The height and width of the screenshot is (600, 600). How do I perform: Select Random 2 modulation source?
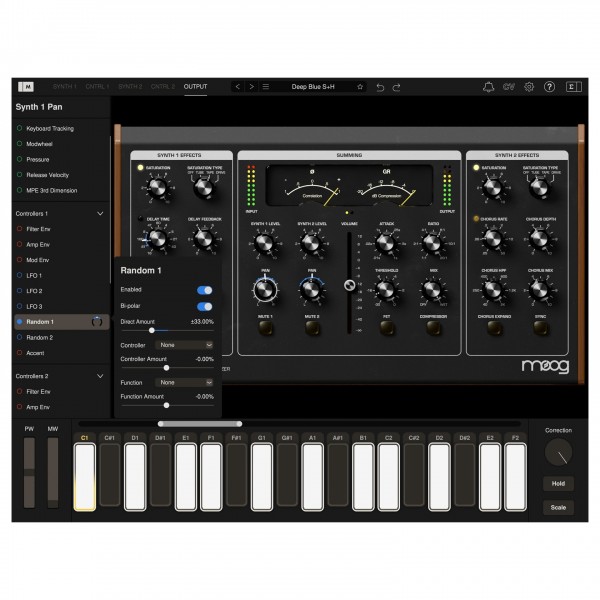click(61, 338)
